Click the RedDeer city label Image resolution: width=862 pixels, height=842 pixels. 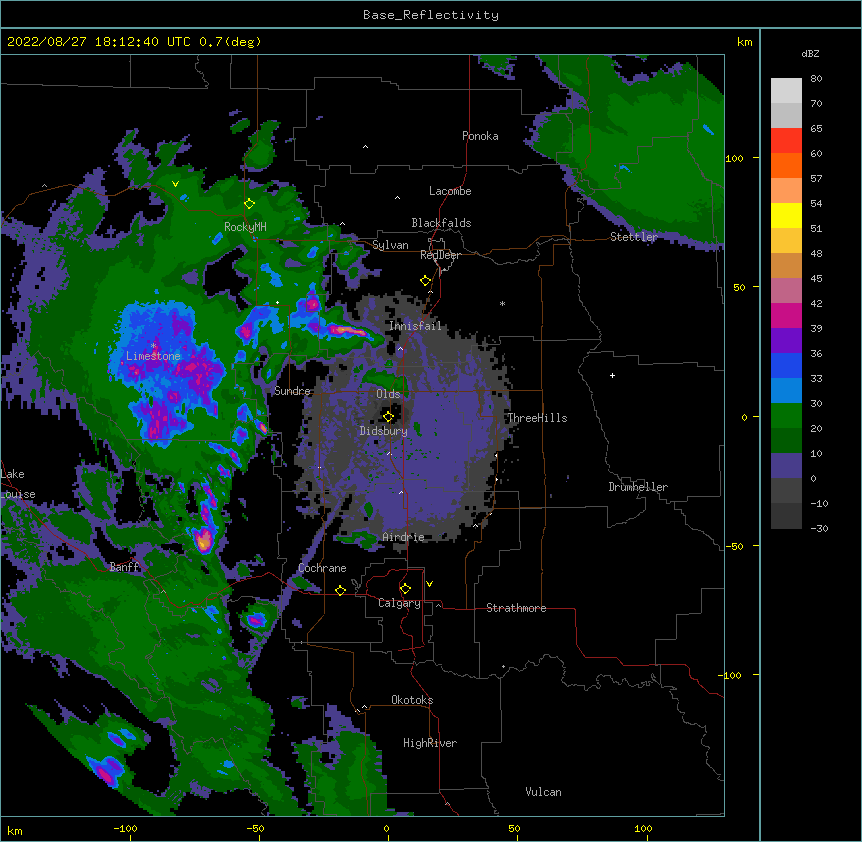[440, 255]
